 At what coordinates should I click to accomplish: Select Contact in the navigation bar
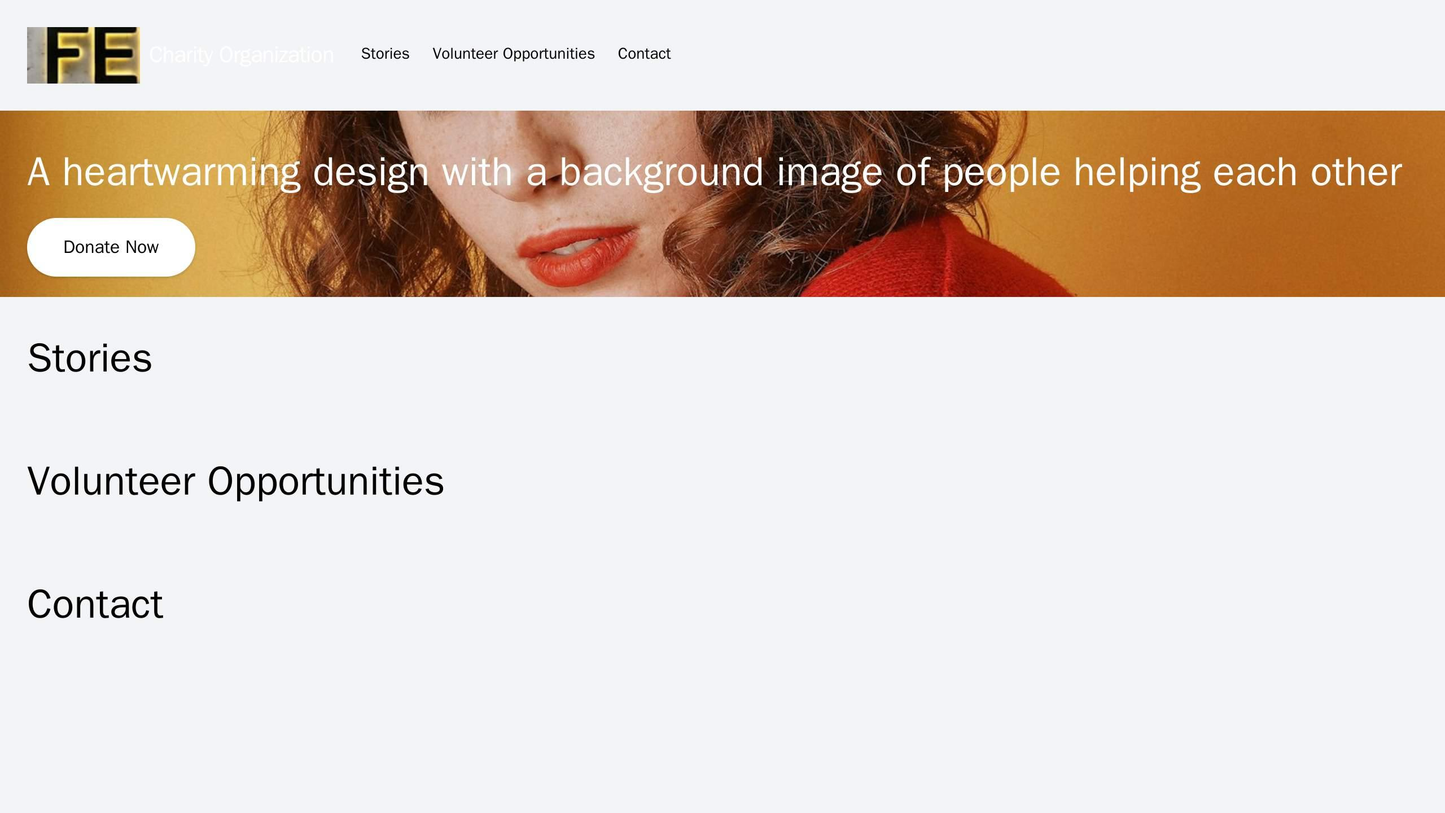[x=643, y=54]
